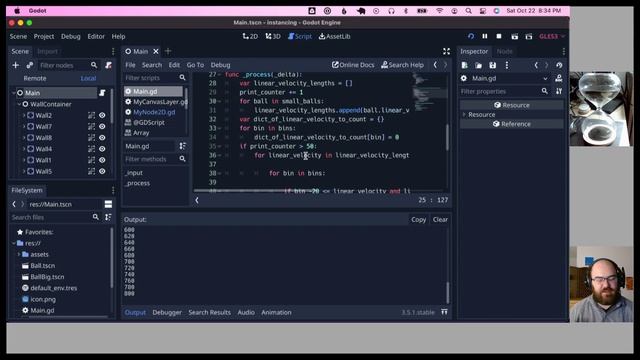
Task: Add a new scene tab
Action: point(168,51)
